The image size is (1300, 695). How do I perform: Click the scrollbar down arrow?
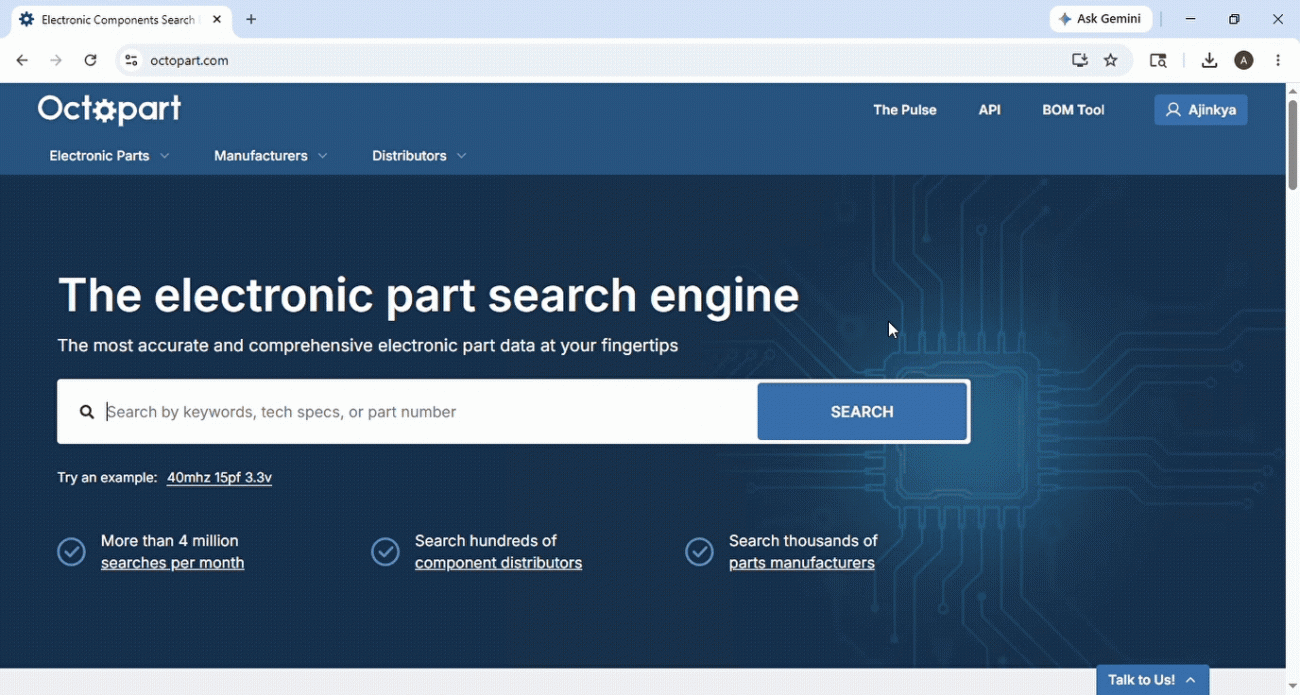pos(1292,687)
